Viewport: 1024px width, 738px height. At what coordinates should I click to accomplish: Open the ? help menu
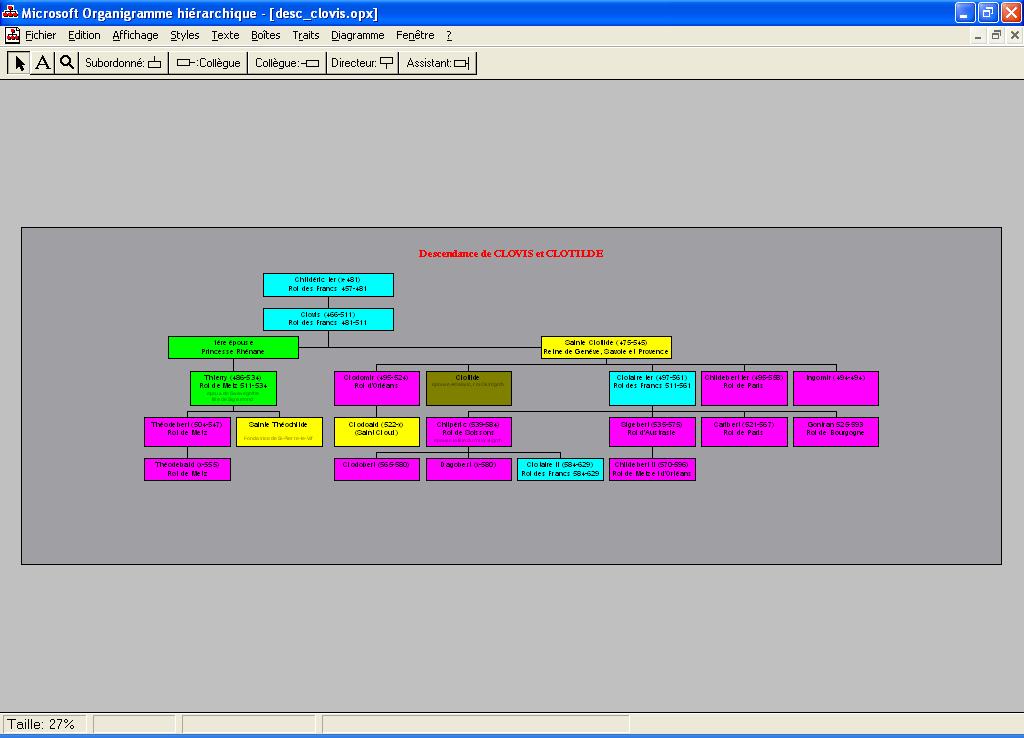click(x=449, y=35)
